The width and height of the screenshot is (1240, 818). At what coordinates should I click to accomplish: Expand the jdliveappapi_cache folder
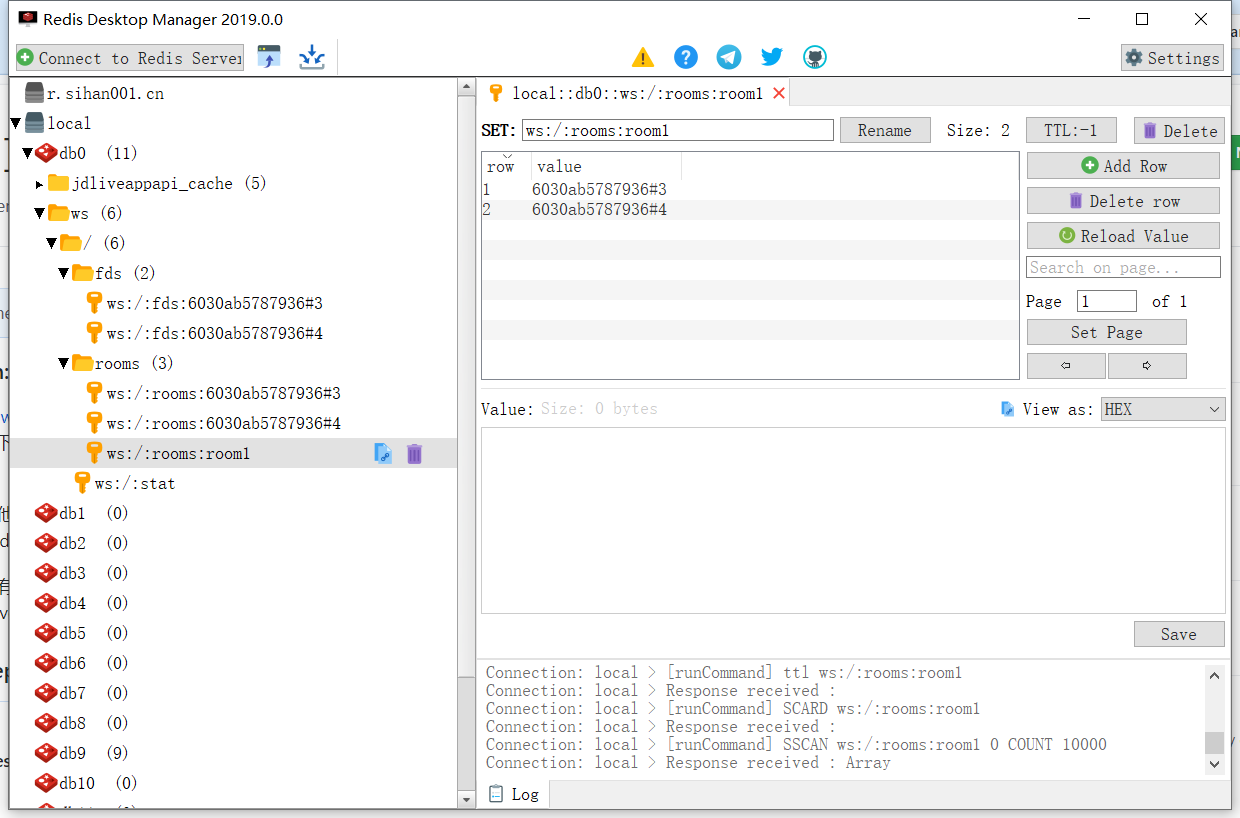pyautogui.click(x=40, y=184)
